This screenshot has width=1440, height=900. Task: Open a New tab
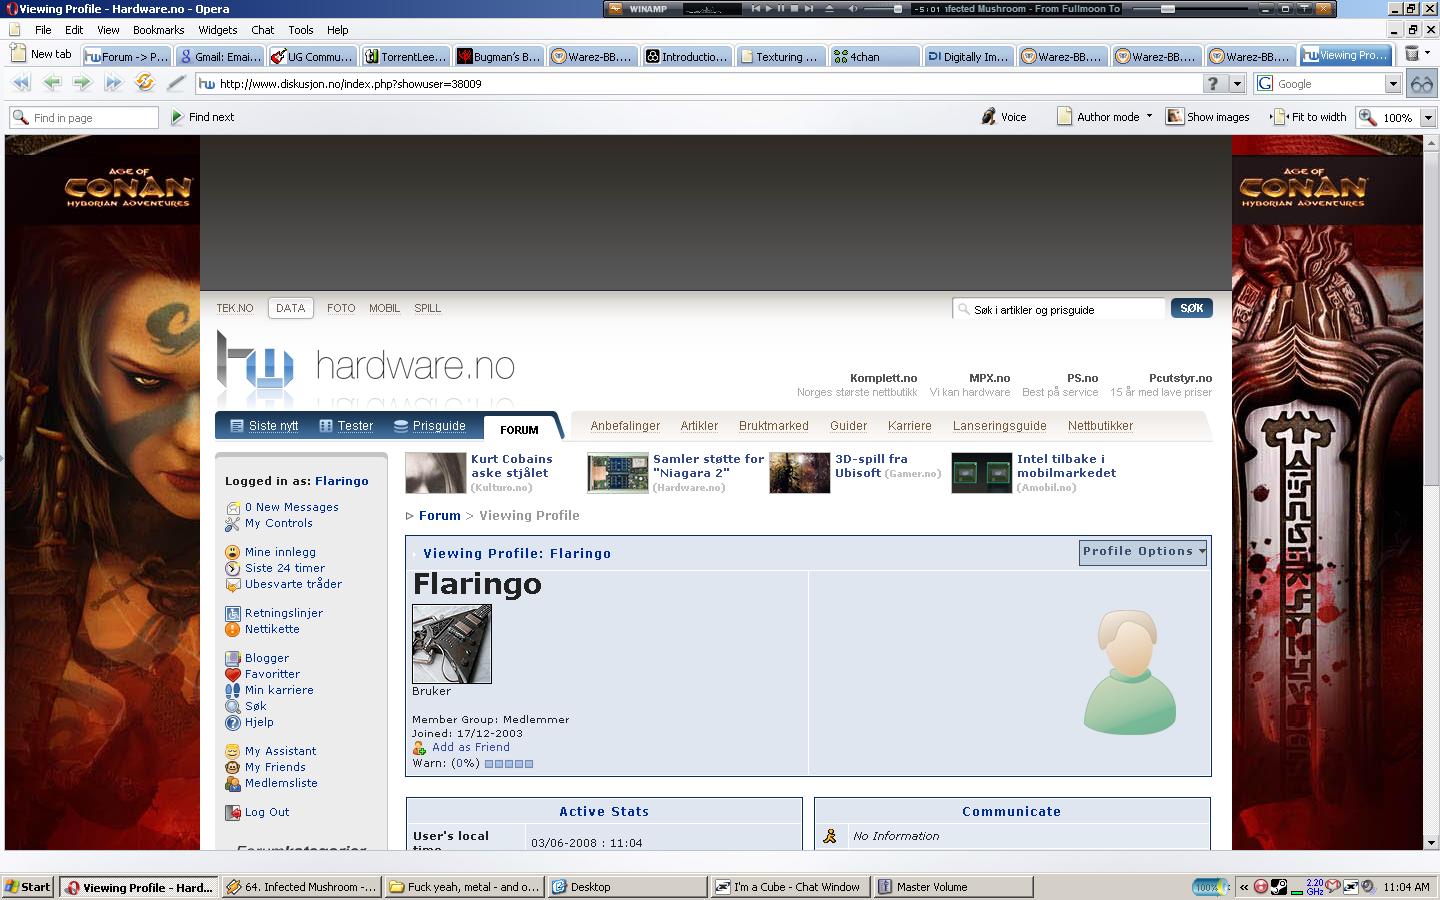tap(42, 54)
